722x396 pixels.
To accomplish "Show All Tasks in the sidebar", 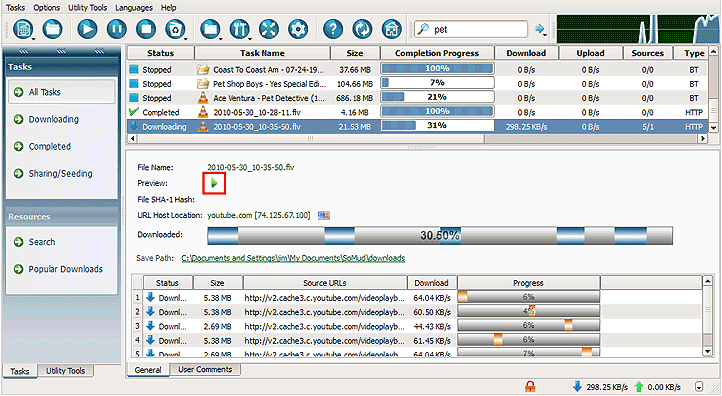I will (x=61, y=92).
